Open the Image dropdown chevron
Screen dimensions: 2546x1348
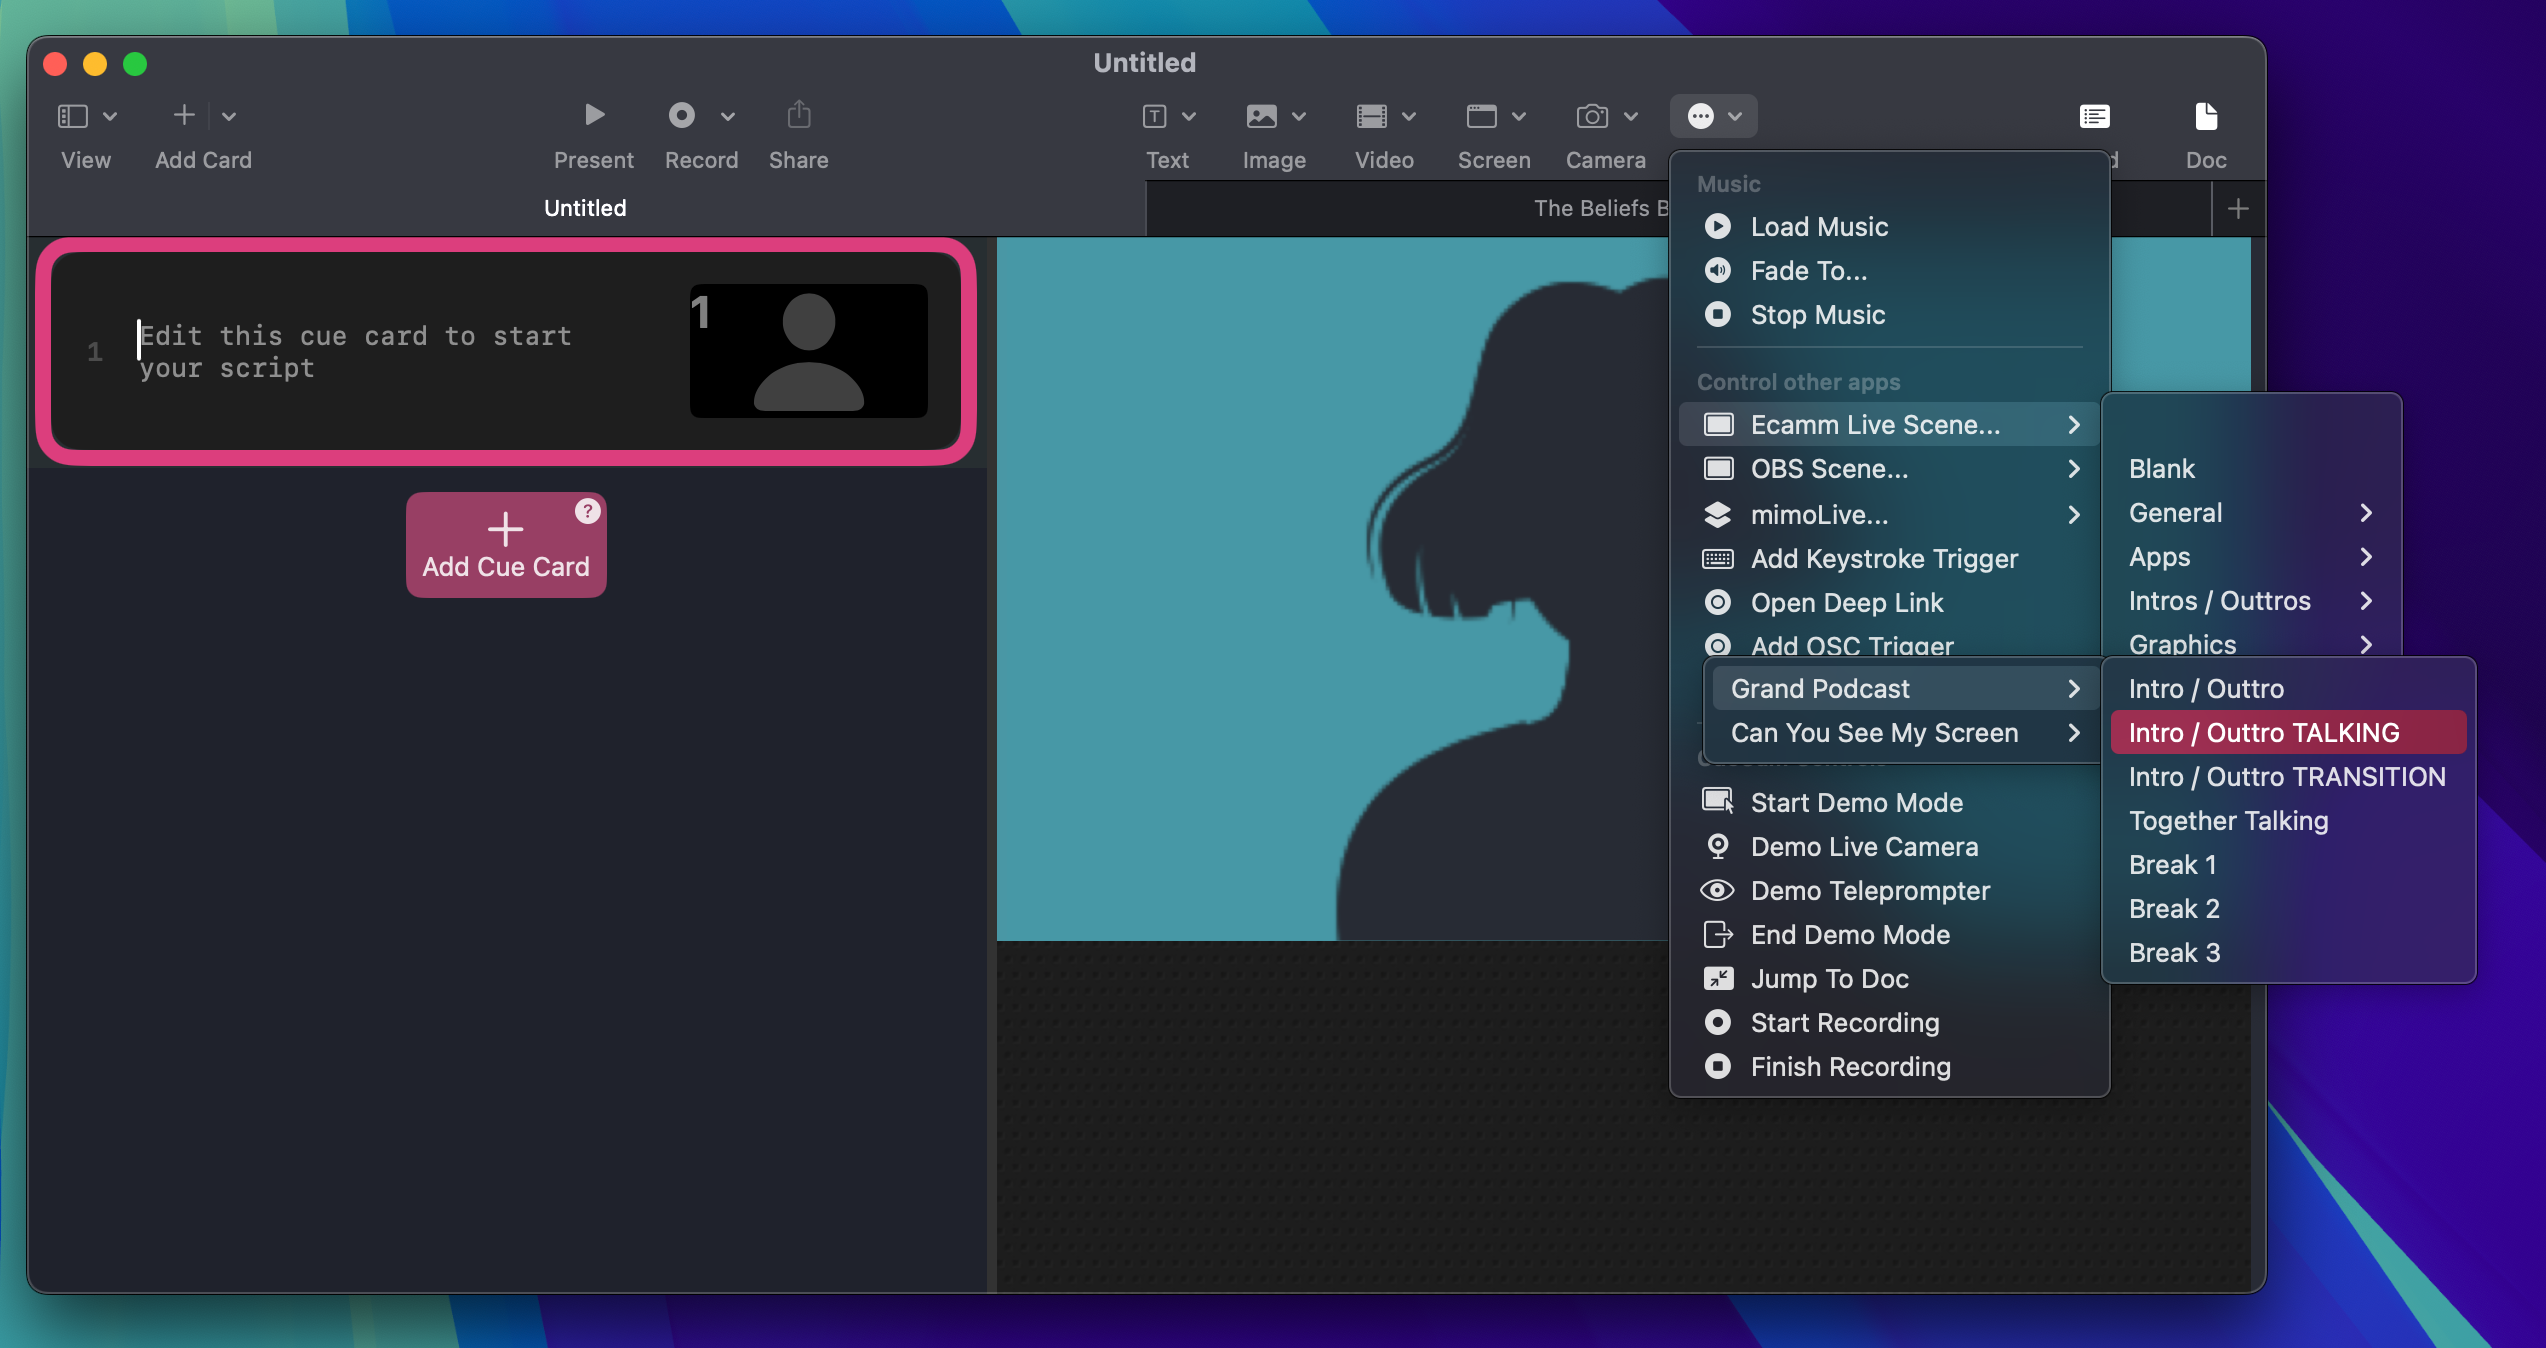[x=1299, y=116]
